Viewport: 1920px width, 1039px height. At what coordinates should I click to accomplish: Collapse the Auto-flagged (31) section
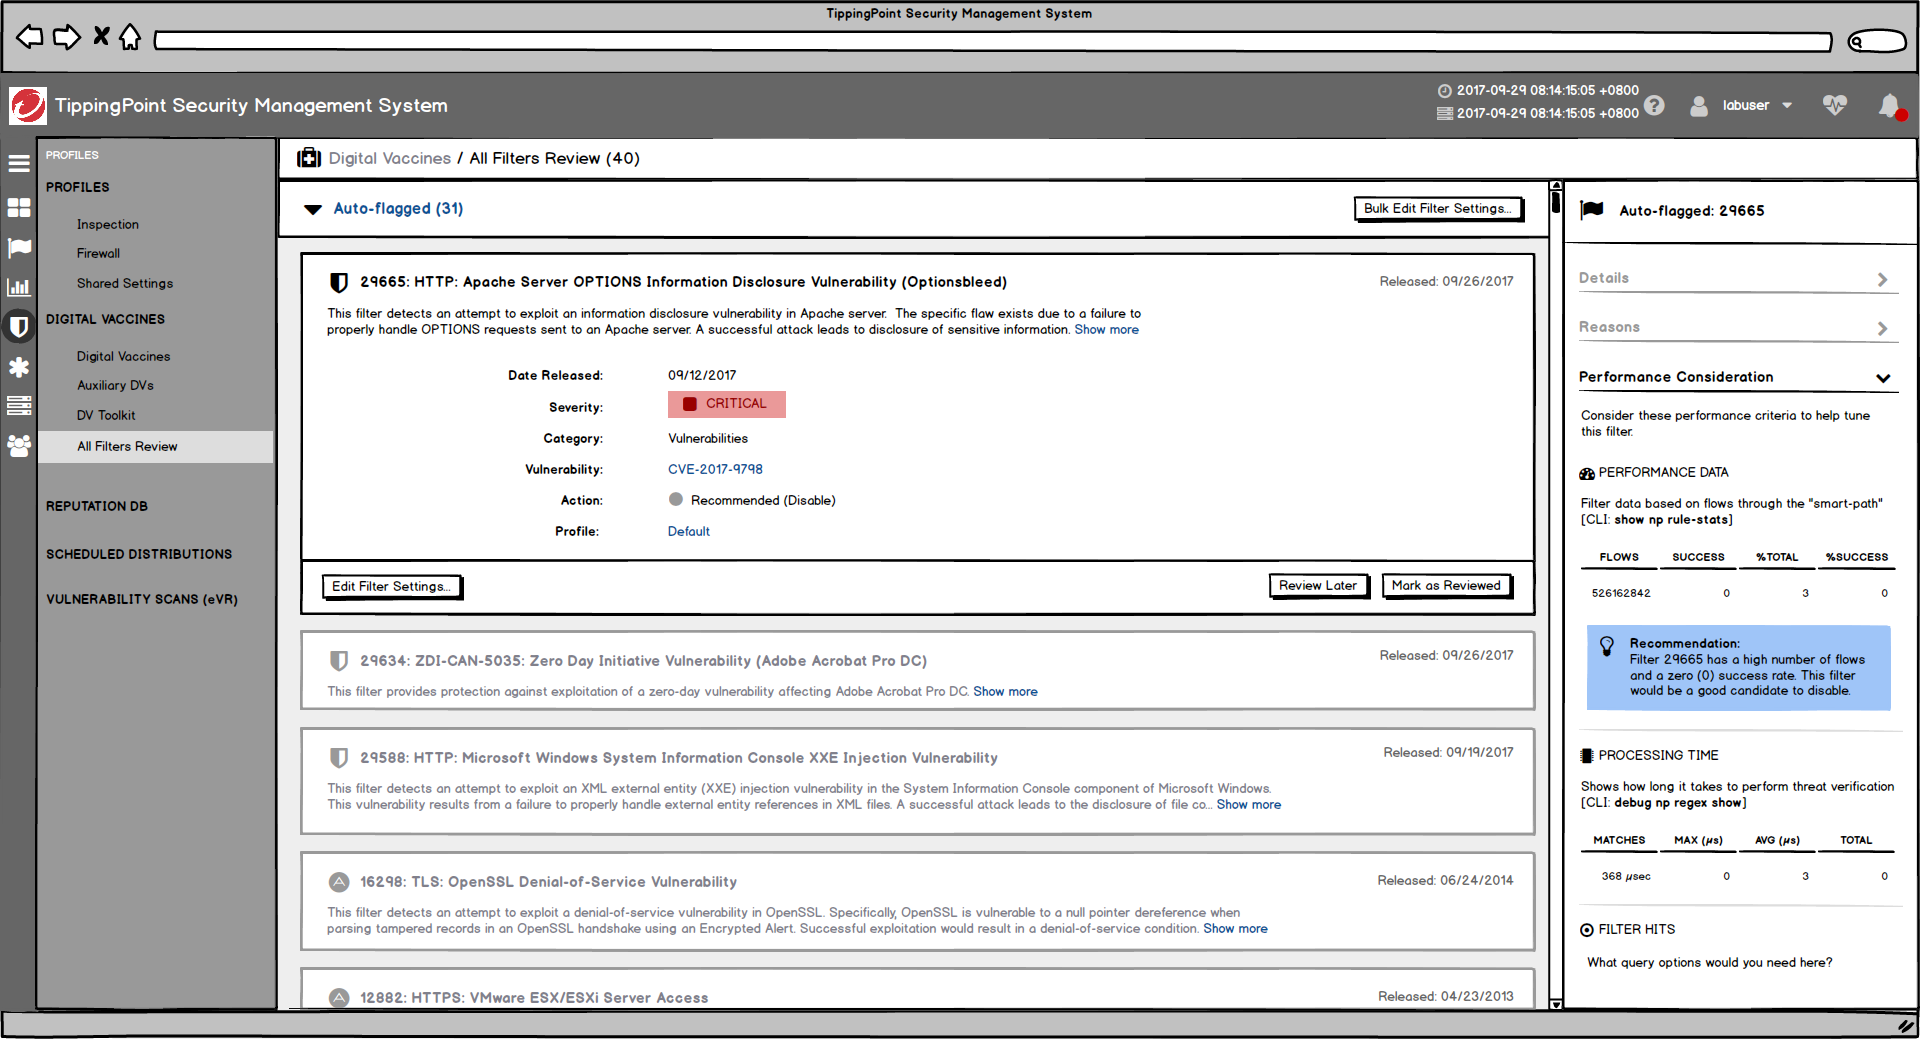[313, 209]
